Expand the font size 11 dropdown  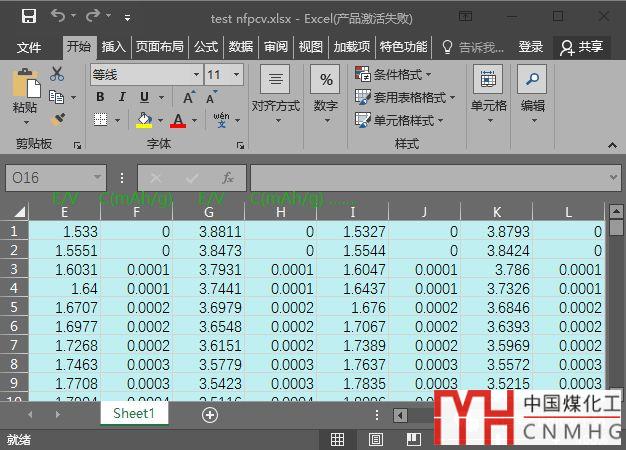237,75
